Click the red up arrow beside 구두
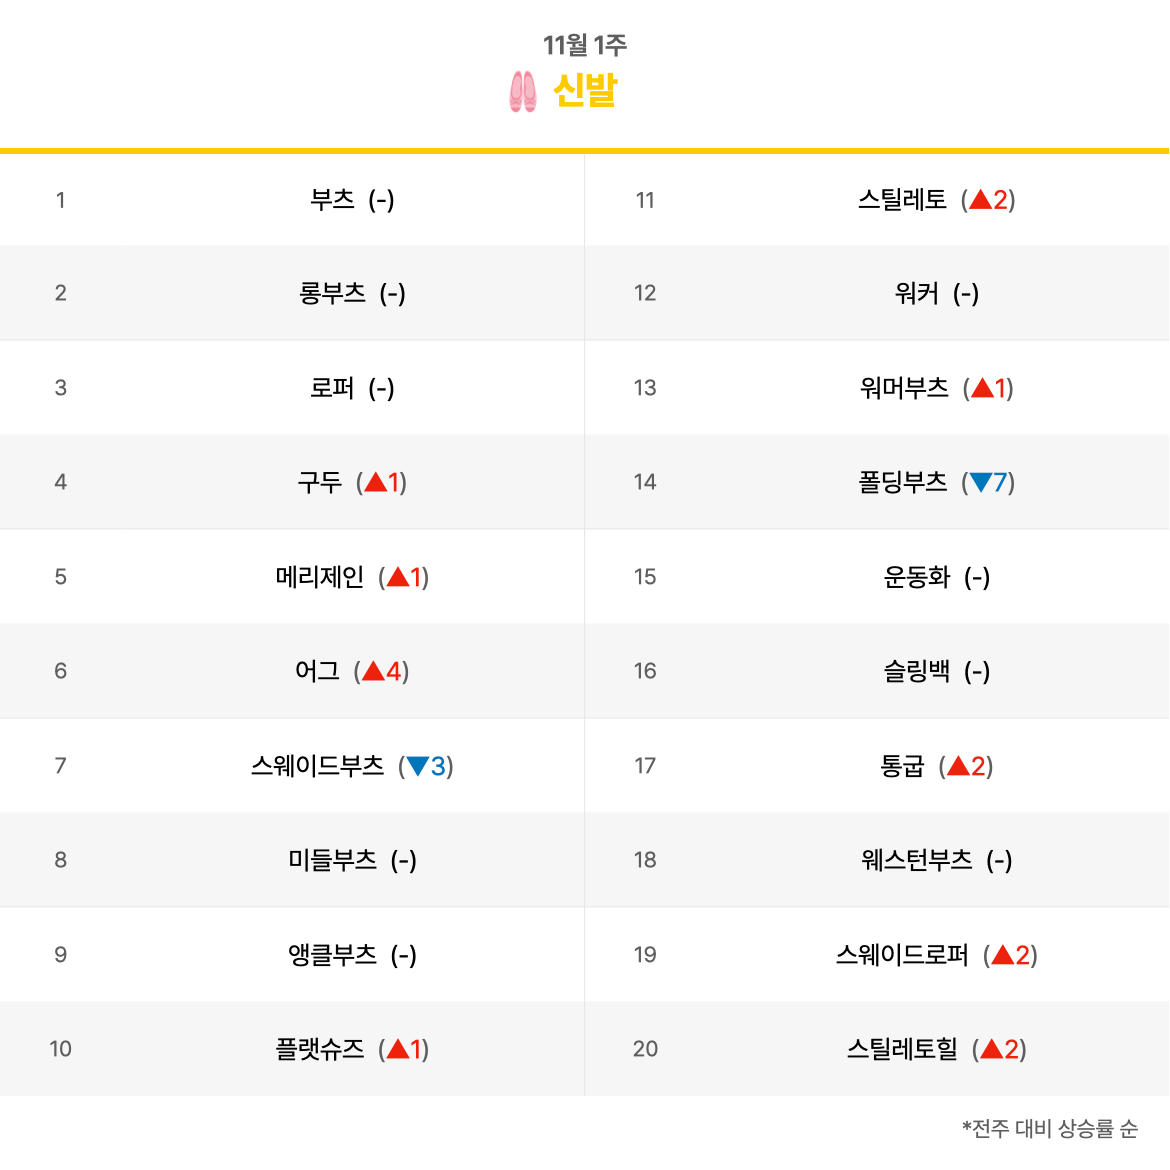This screenshot has width=1170, height=1170. tap(375, 482)
